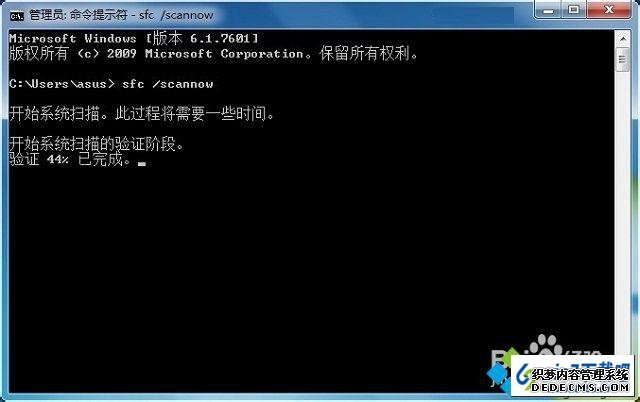Click the 2009 Microsoft Corporation copyright line
The image size is (640, 402).
coord(213,53)
